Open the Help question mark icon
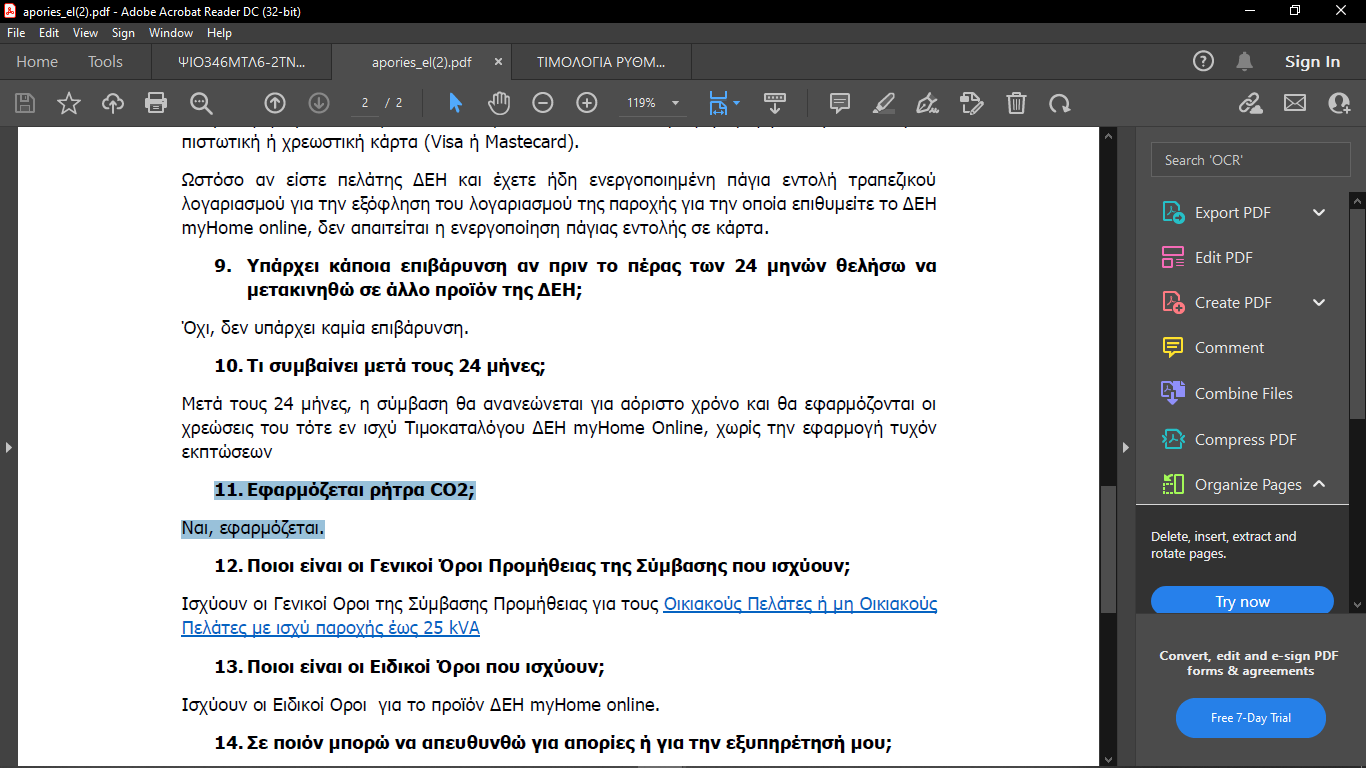 point(1204,62)
